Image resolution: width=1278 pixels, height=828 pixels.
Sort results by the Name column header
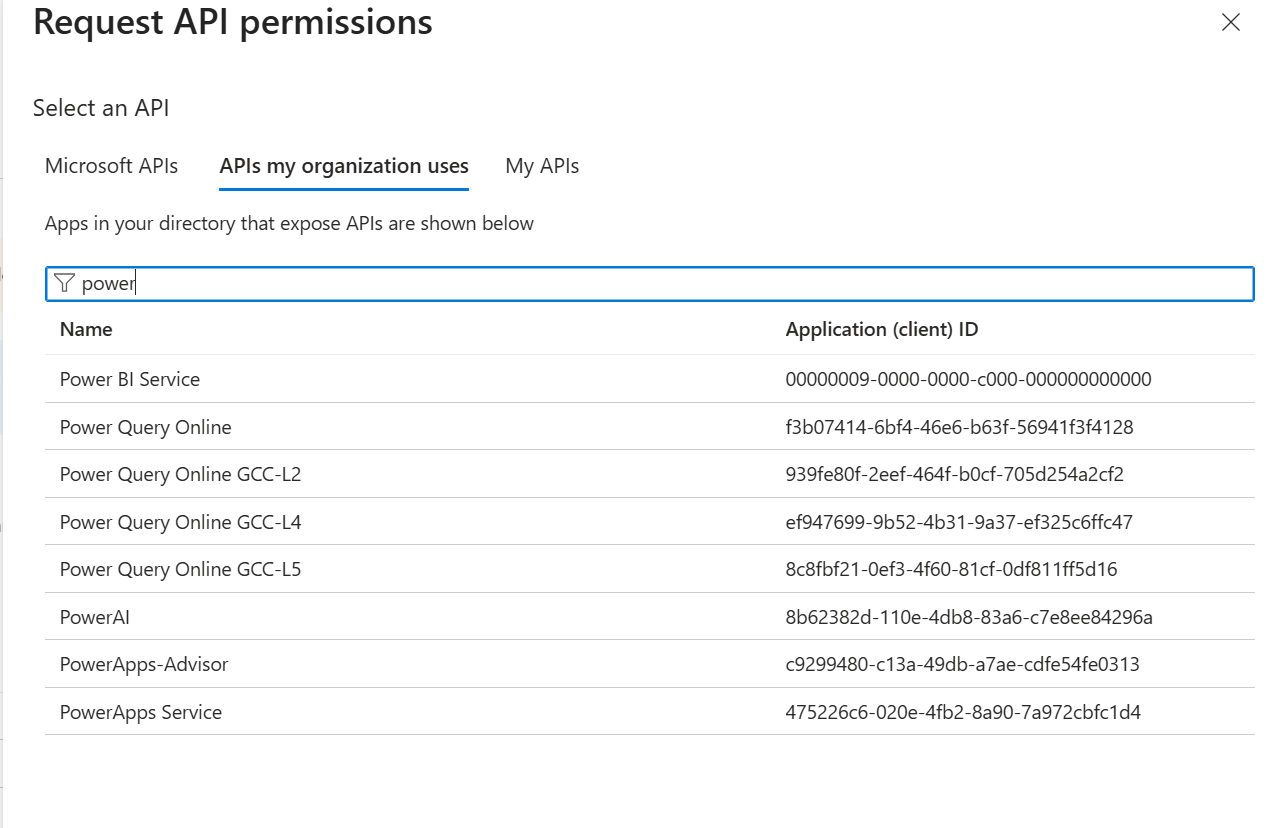click(86, 328)
